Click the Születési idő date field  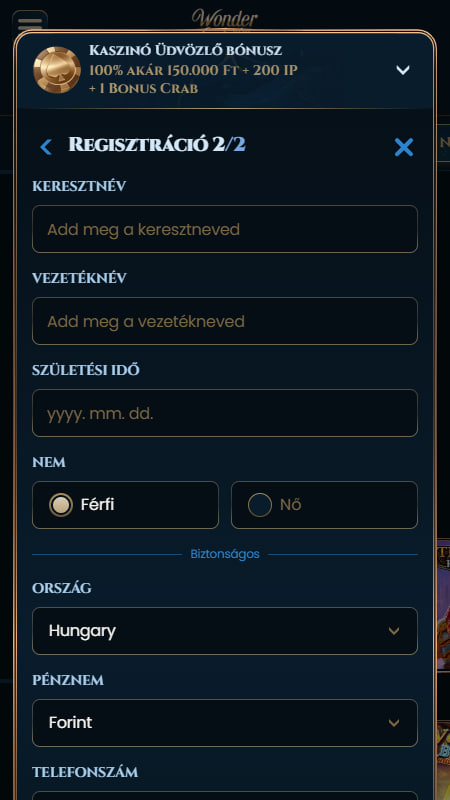coord(225,413)
